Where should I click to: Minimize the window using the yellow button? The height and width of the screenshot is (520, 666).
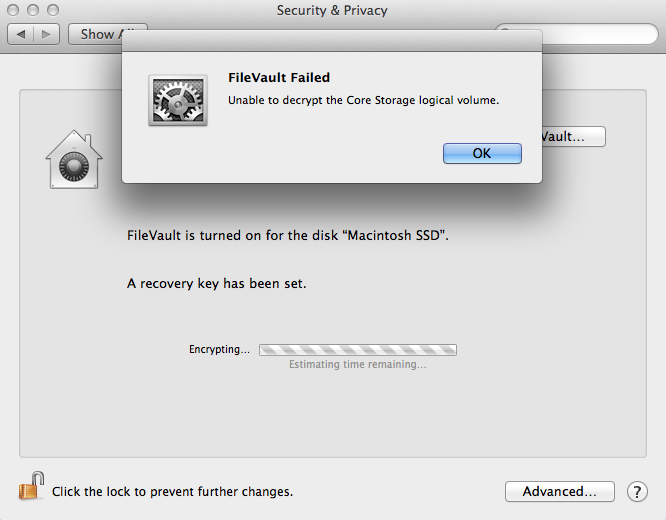click(x=33, y=10)
